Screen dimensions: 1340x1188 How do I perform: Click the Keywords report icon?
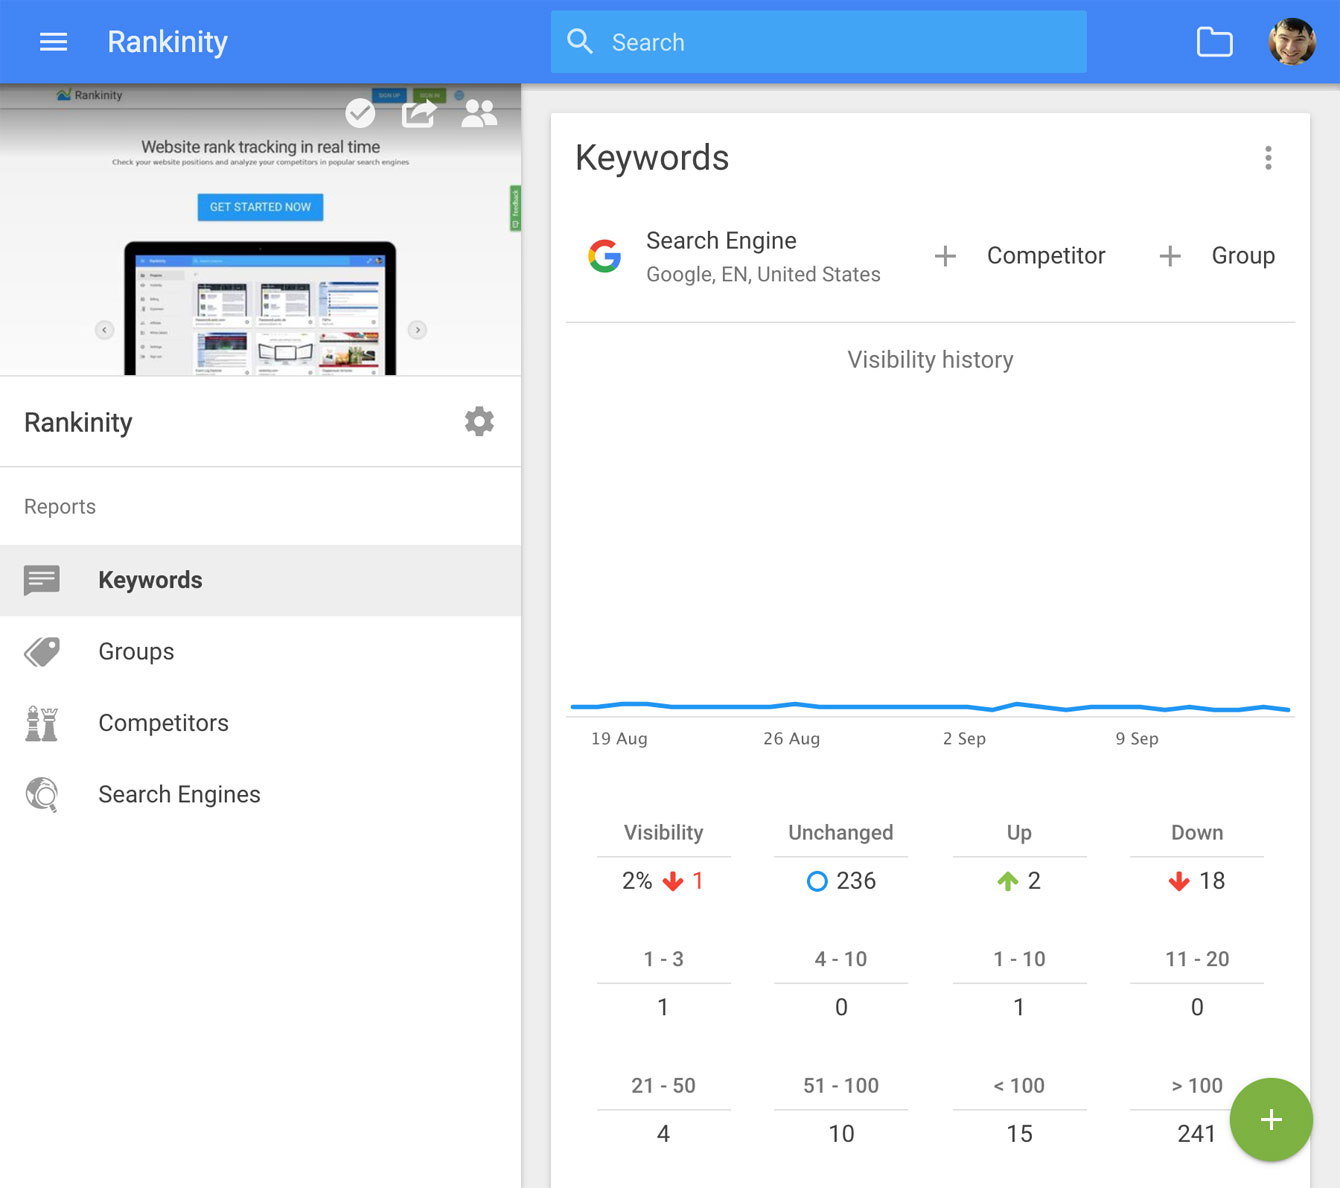pyautogui.click(x=42, y=580)
